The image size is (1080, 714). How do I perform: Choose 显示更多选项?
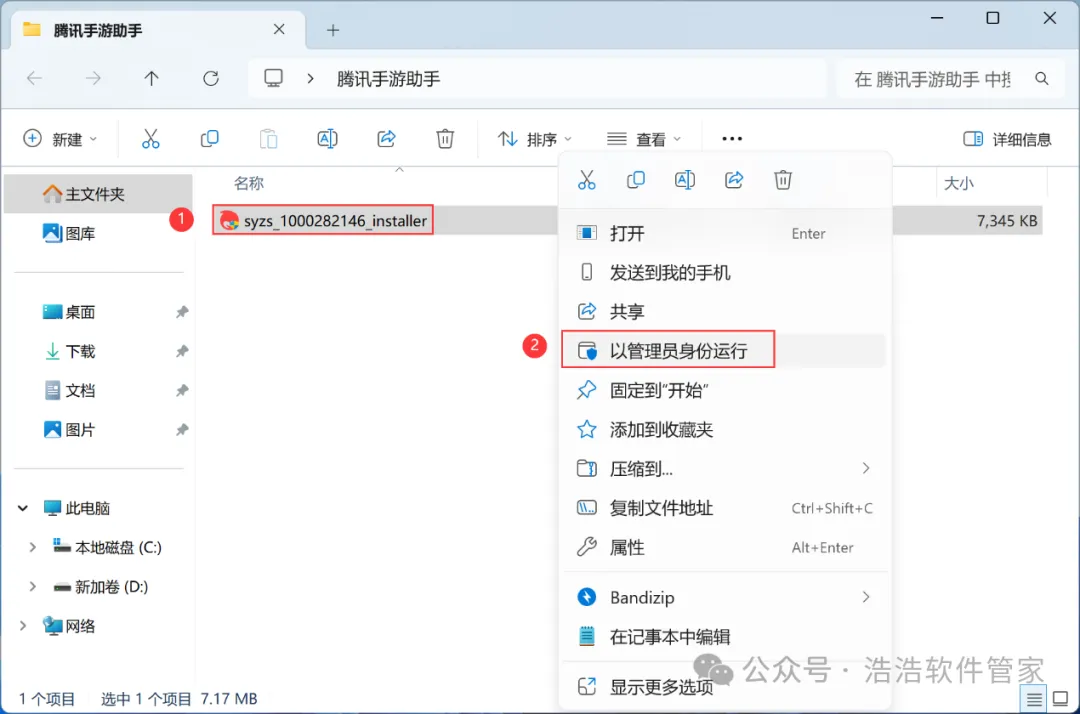coord(725,687)
